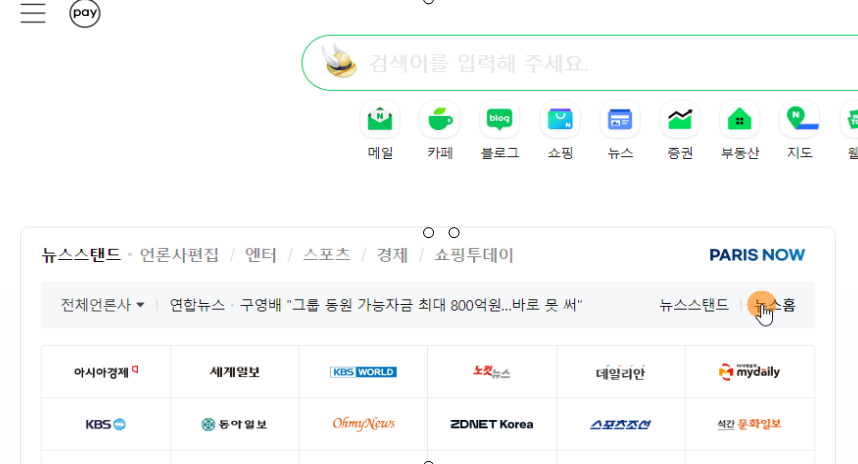Switch to the 스포츠 tab
This screenshot has width=858, height=464.
tap(327, 255)
